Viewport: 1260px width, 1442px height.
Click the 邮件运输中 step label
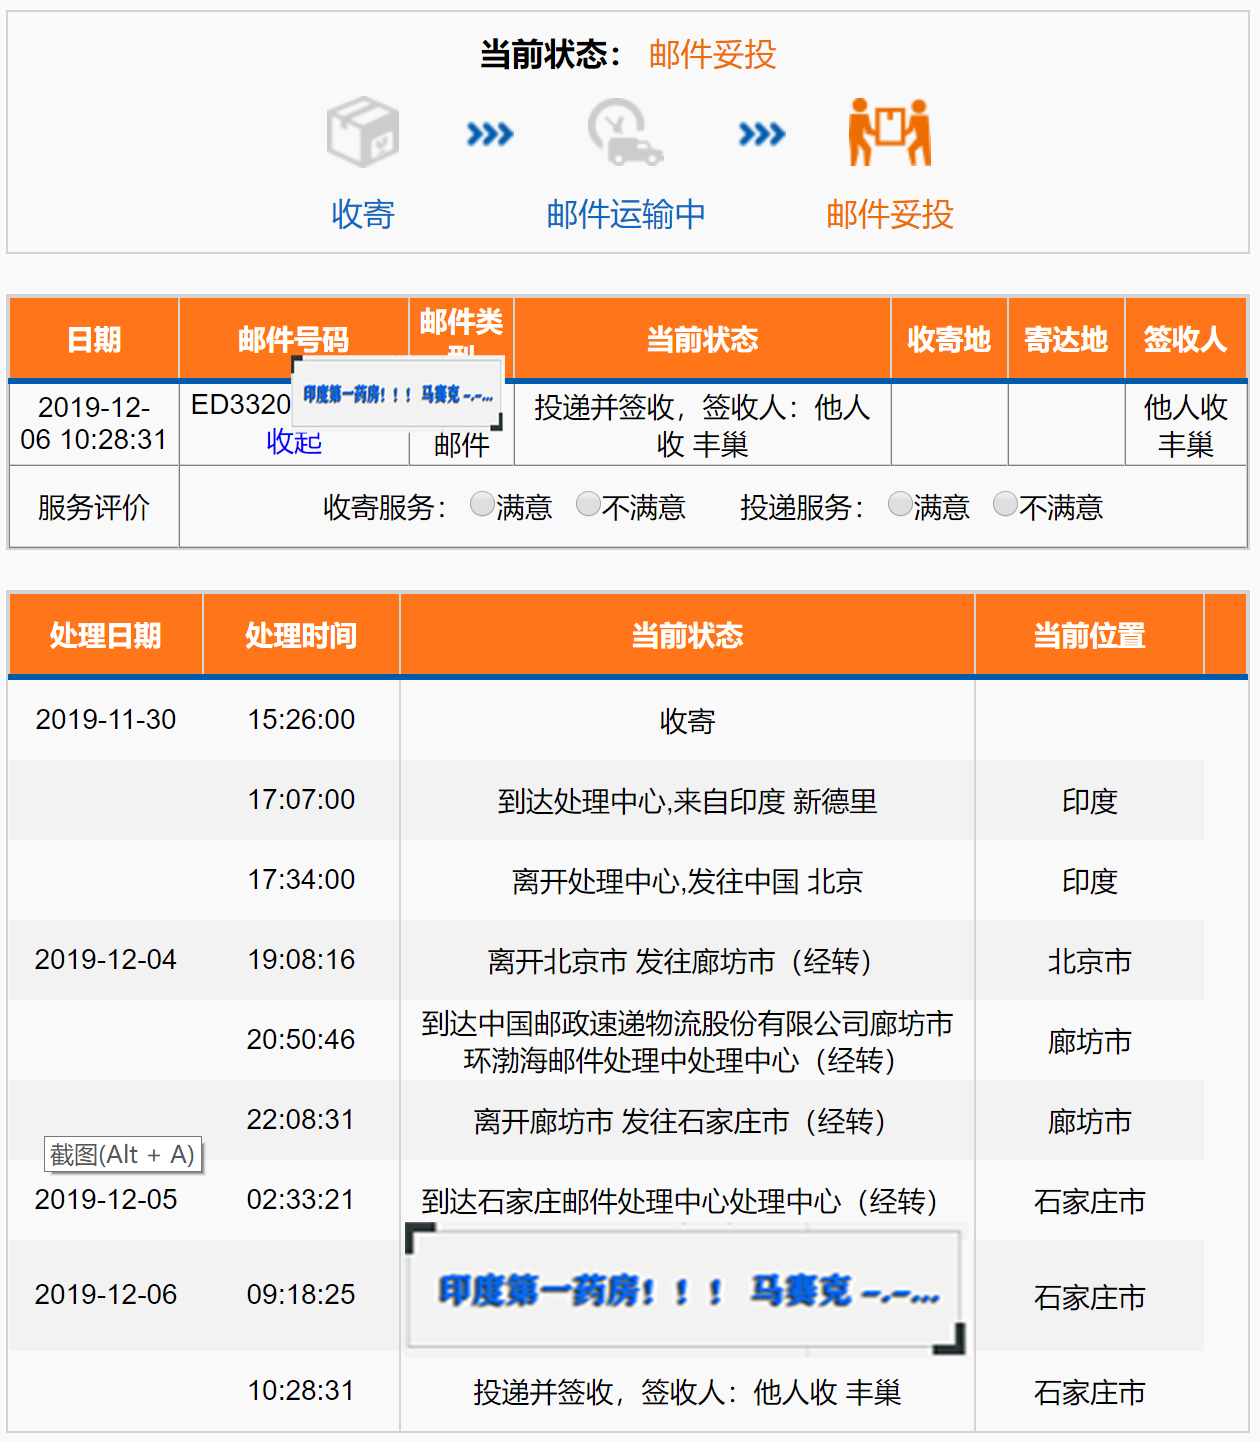[625, 214]
